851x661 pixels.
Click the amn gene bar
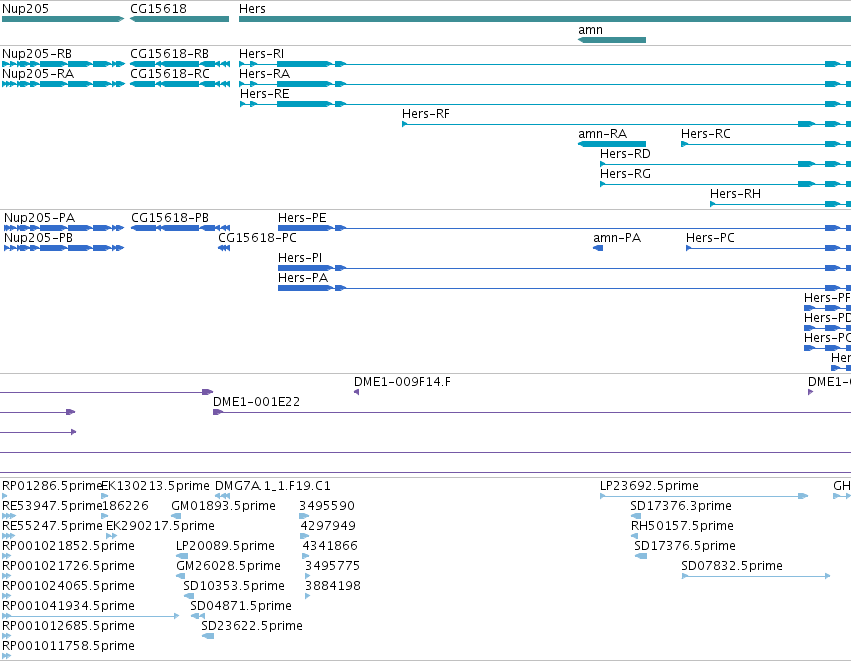[x=612, y=40]
